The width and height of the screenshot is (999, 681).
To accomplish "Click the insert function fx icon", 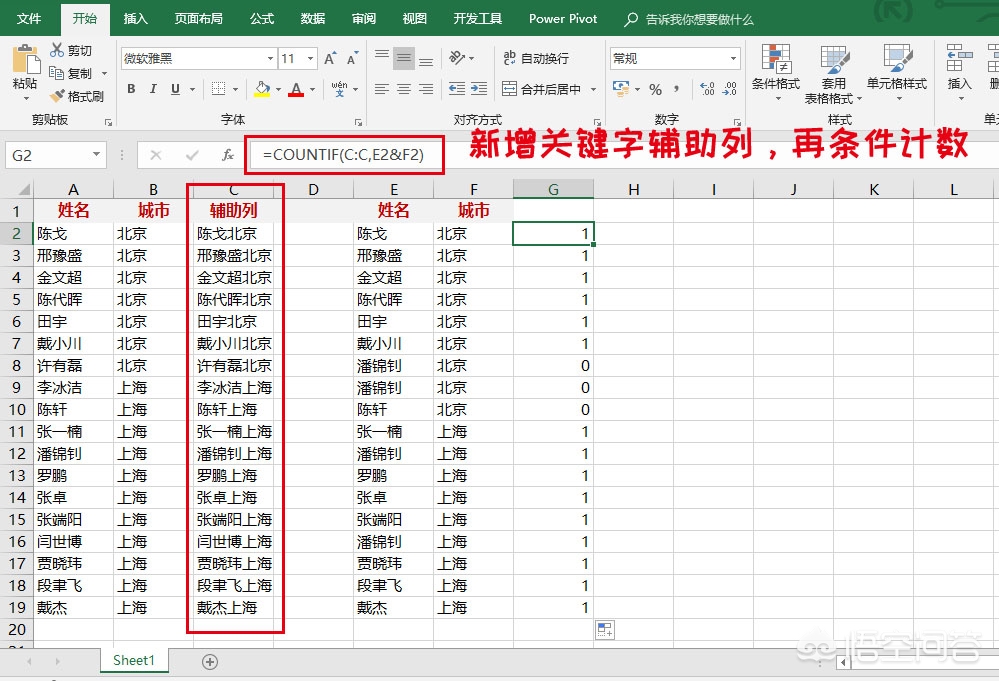I will 228,155.
